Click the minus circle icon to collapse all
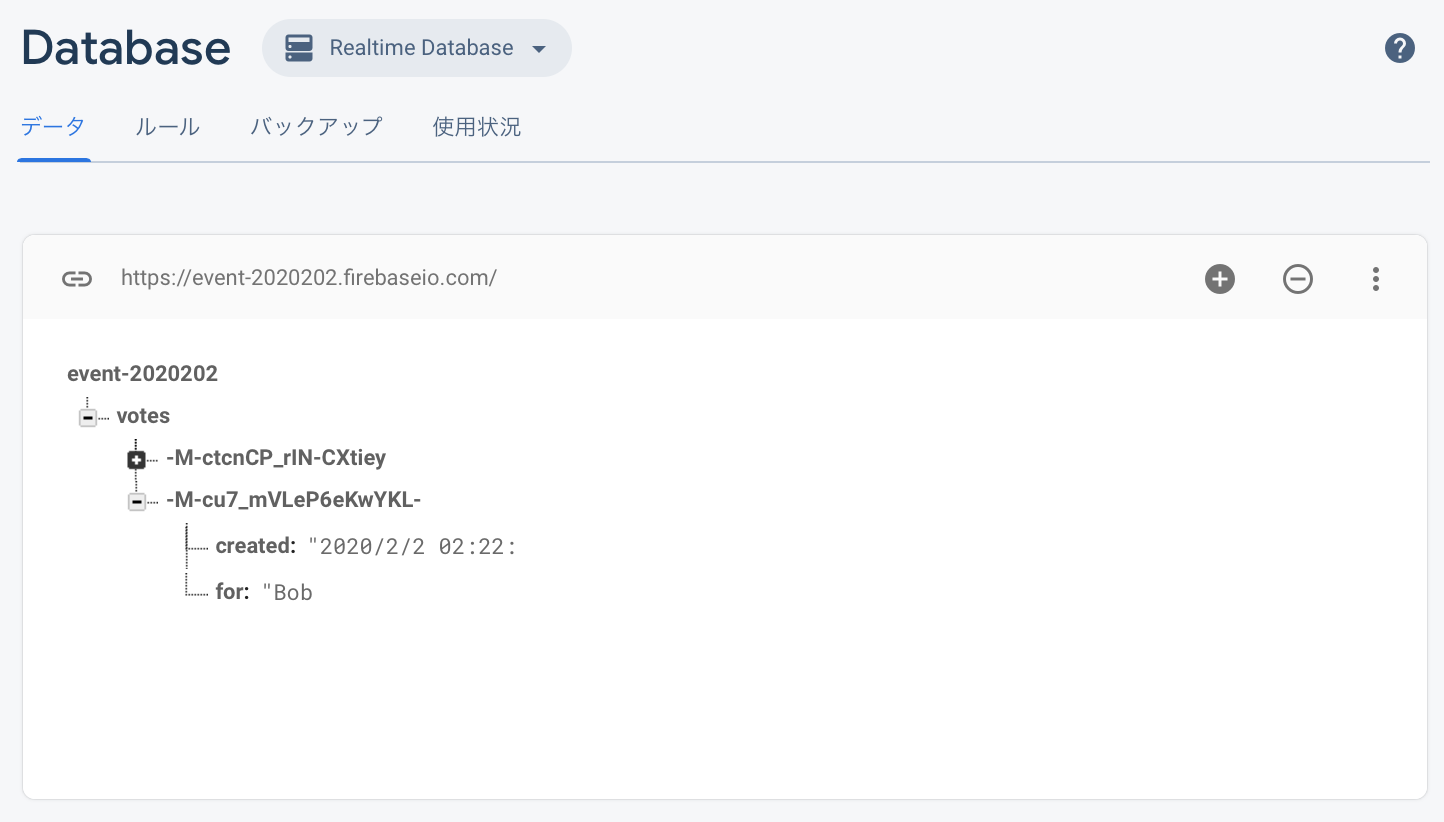This screenshot has width=1444, height=822. pos(1298,279)
